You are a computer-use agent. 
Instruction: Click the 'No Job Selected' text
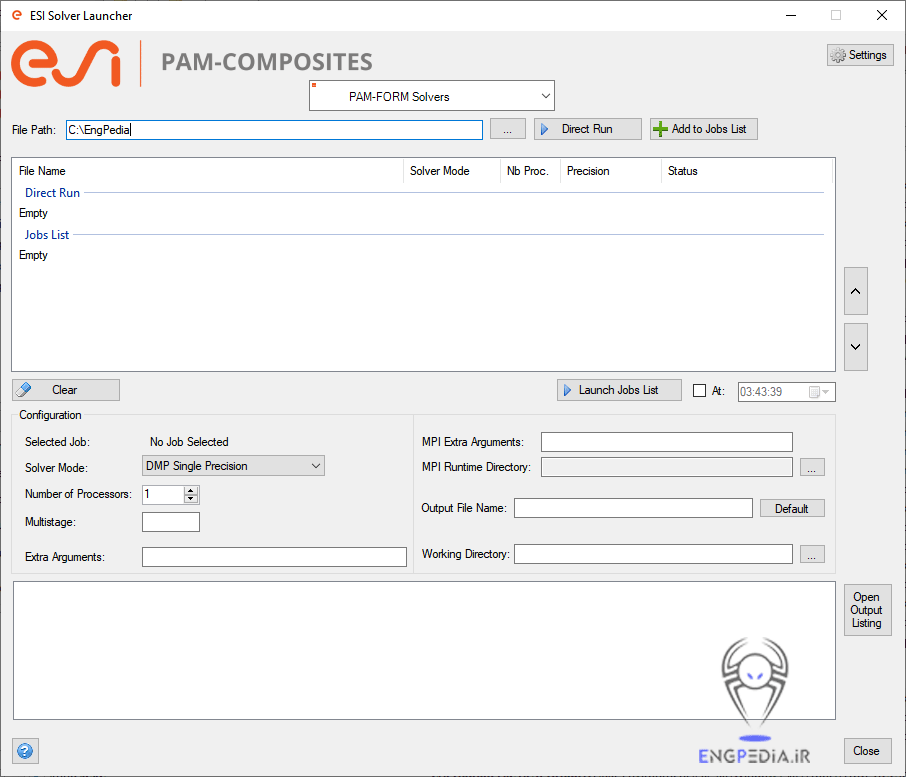190,442
